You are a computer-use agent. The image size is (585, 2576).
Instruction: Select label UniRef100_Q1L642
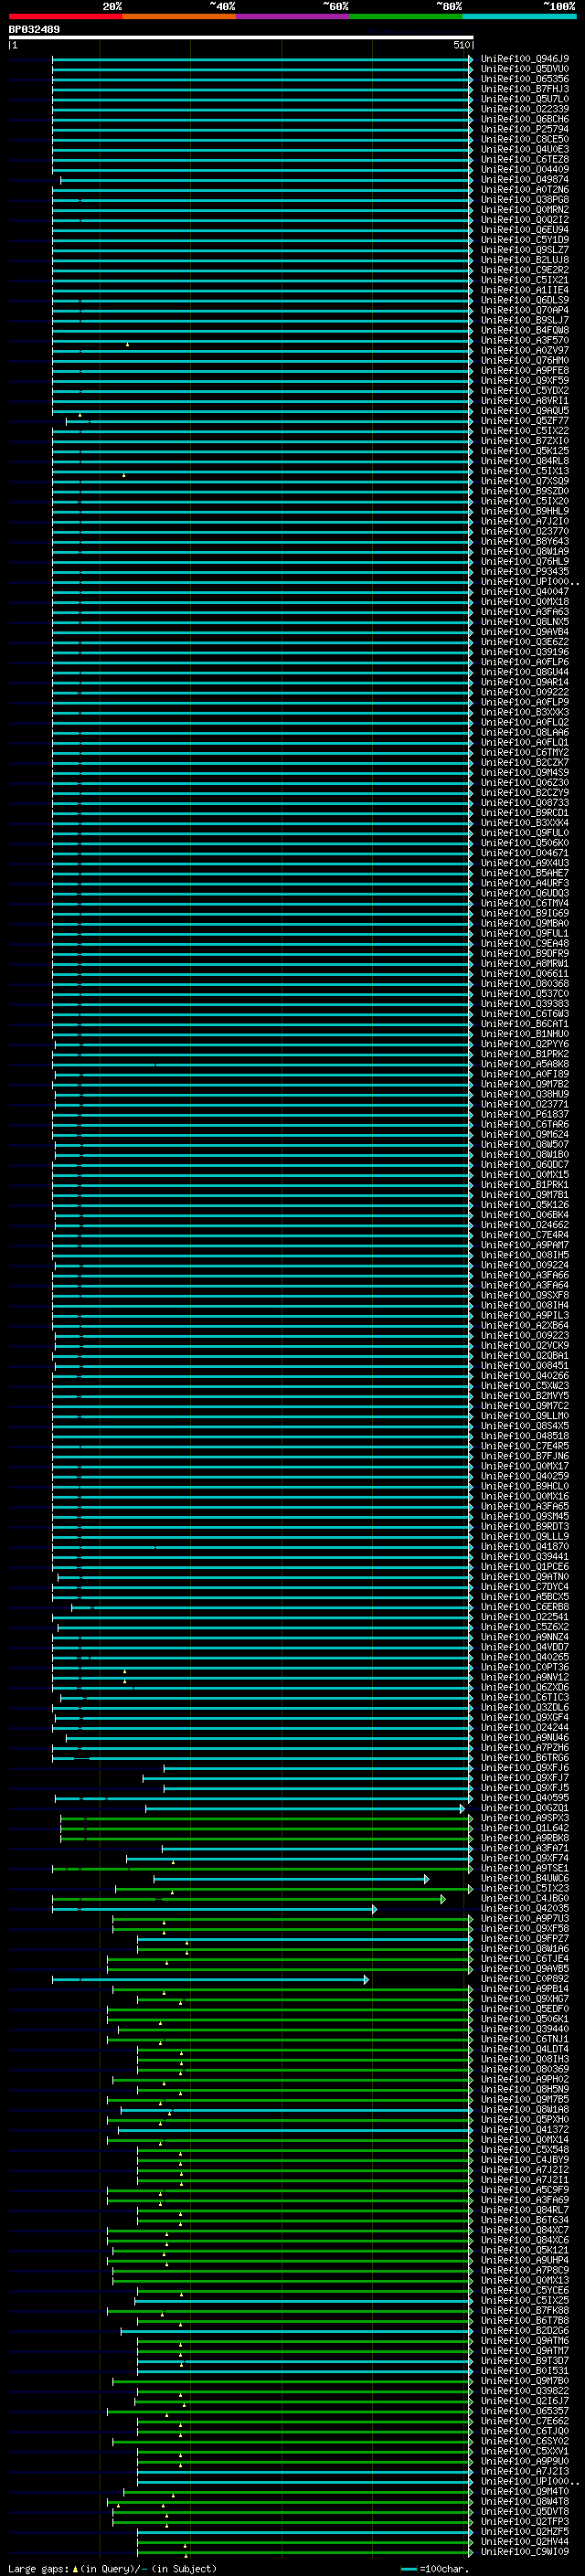pyautogui.click(x=525, y=1828)
